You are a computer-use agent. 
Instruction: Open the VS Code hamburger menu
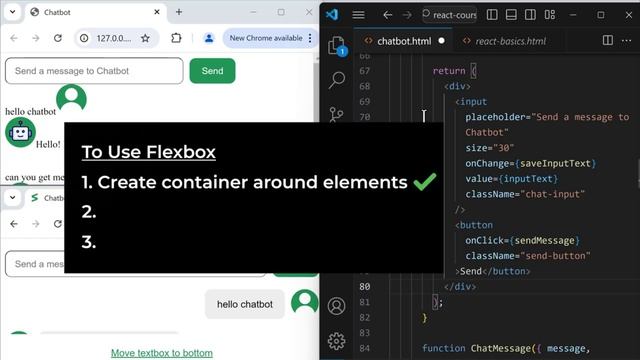(358, 15)
